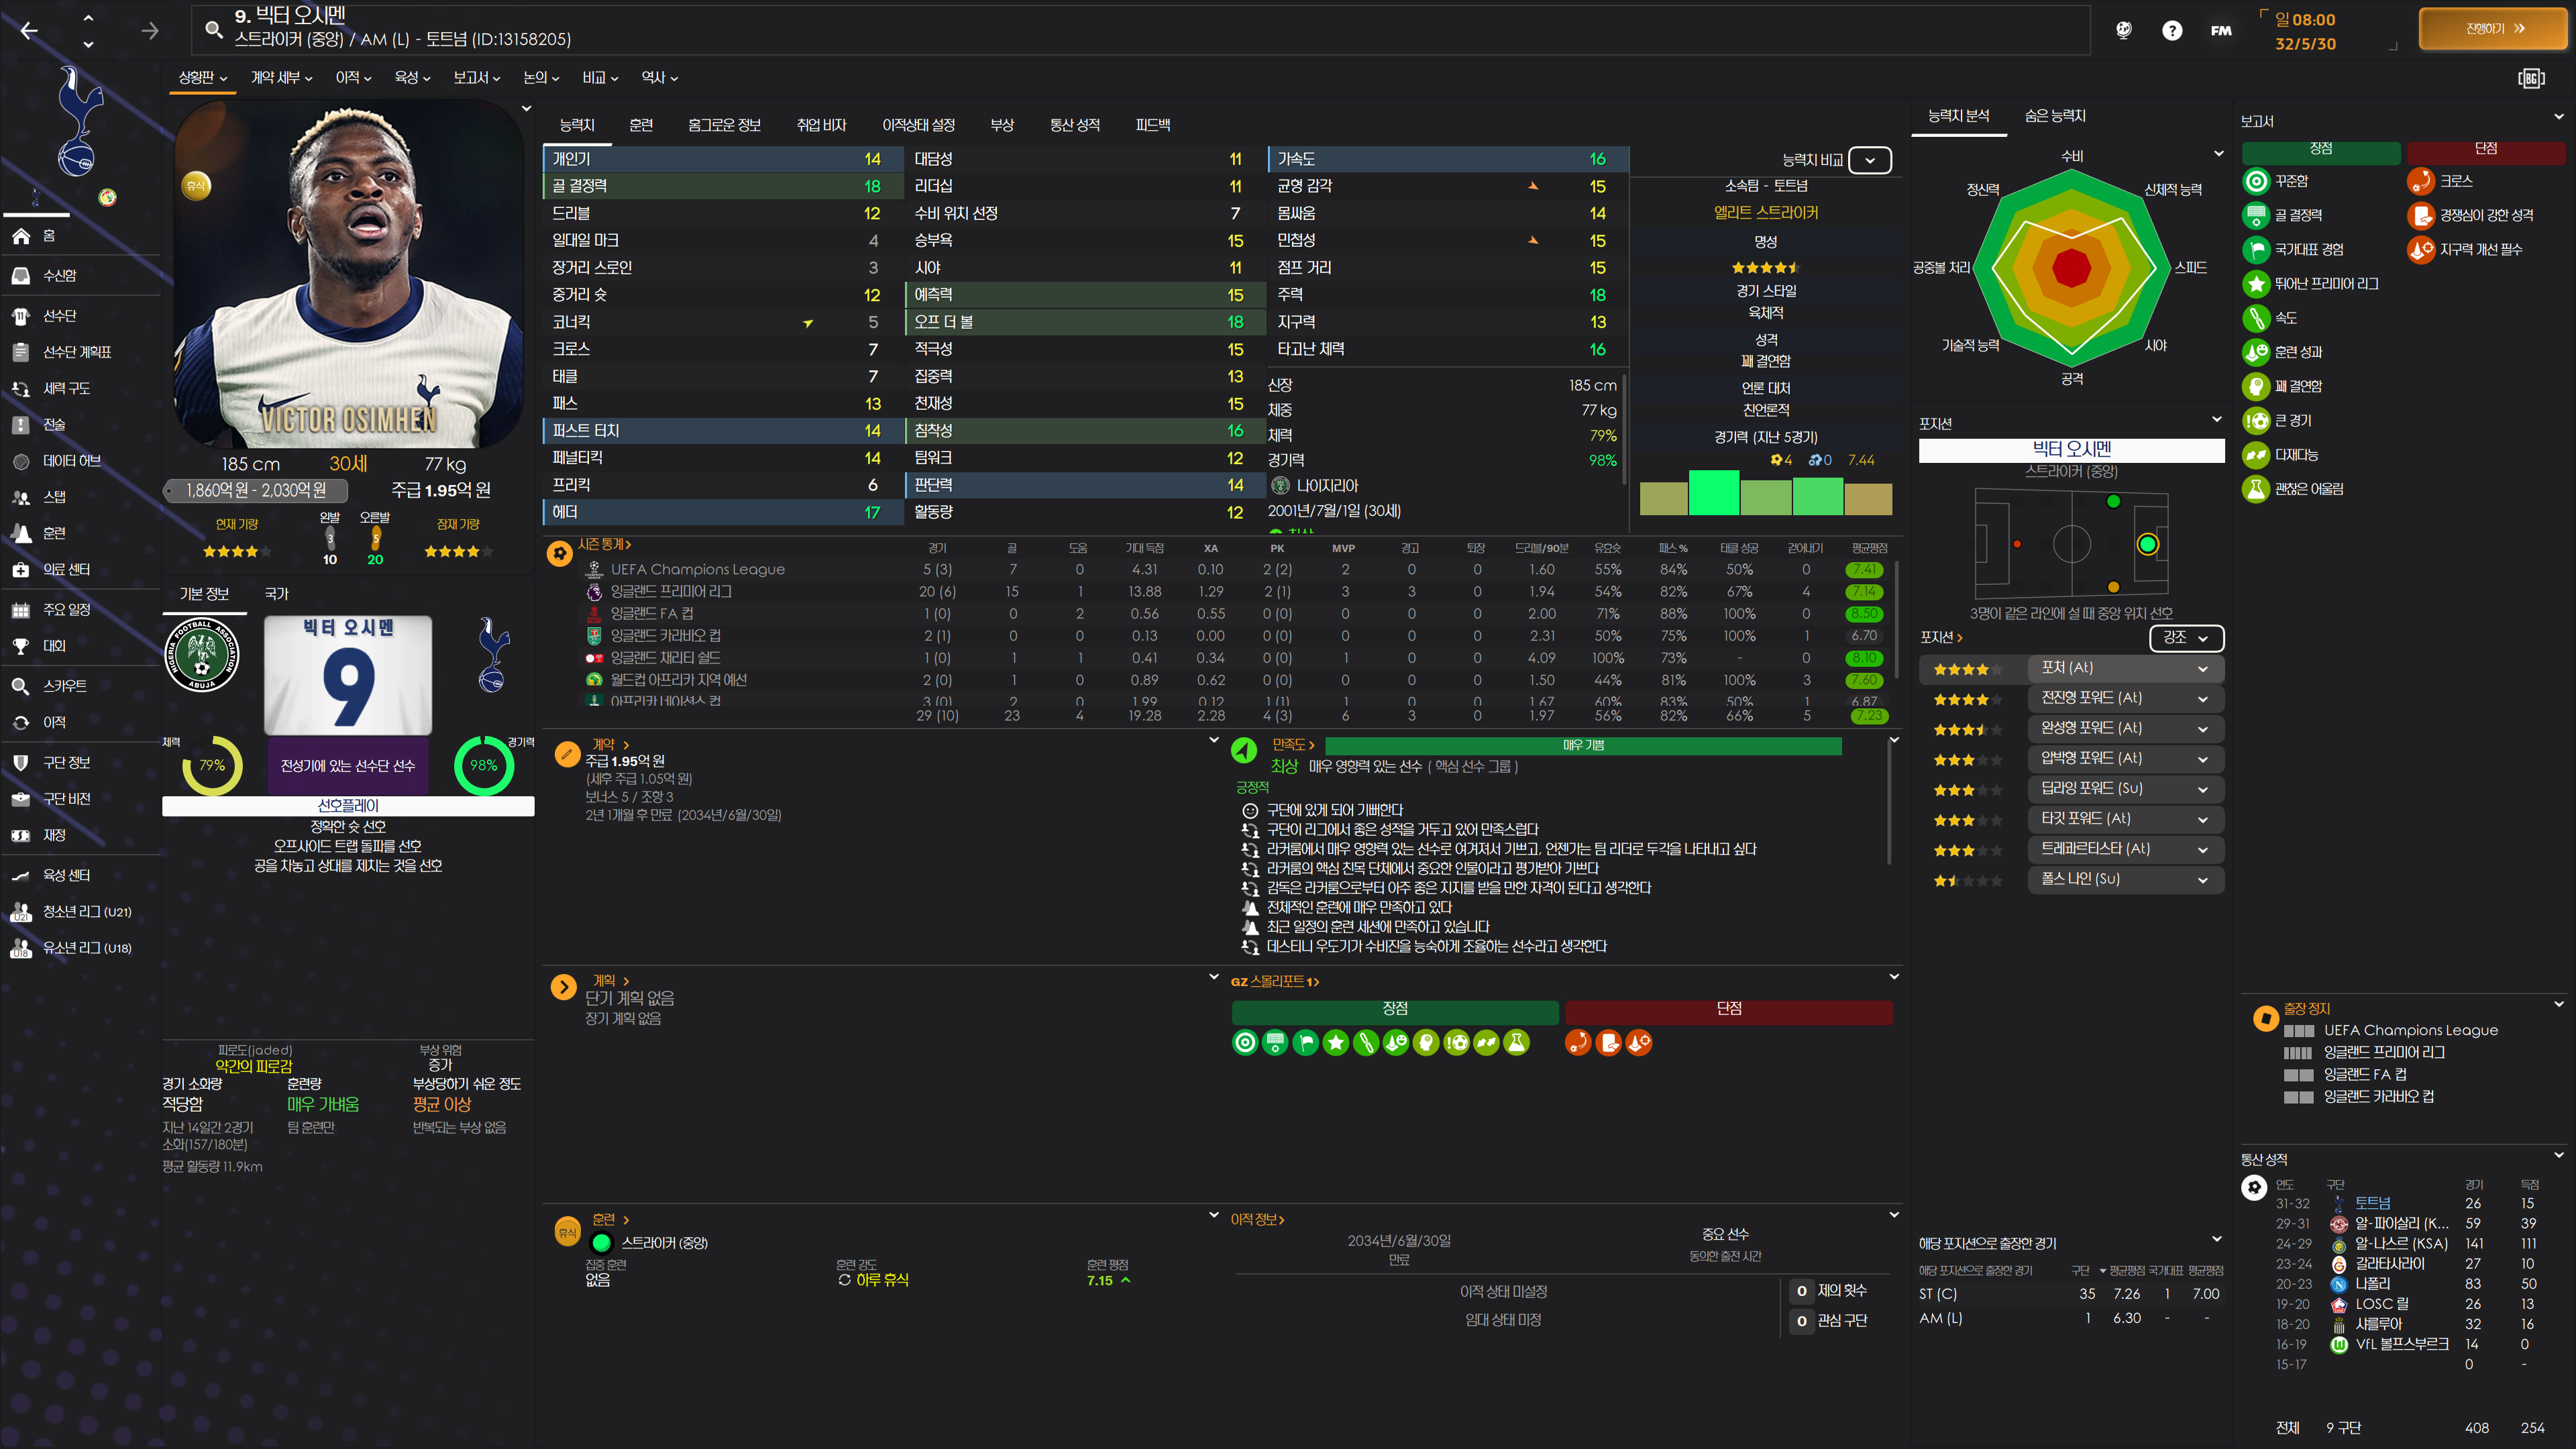Screen dimensions: 2576x1449
Task: Click the Nigeria federation badge
Action: coord(201,656)
